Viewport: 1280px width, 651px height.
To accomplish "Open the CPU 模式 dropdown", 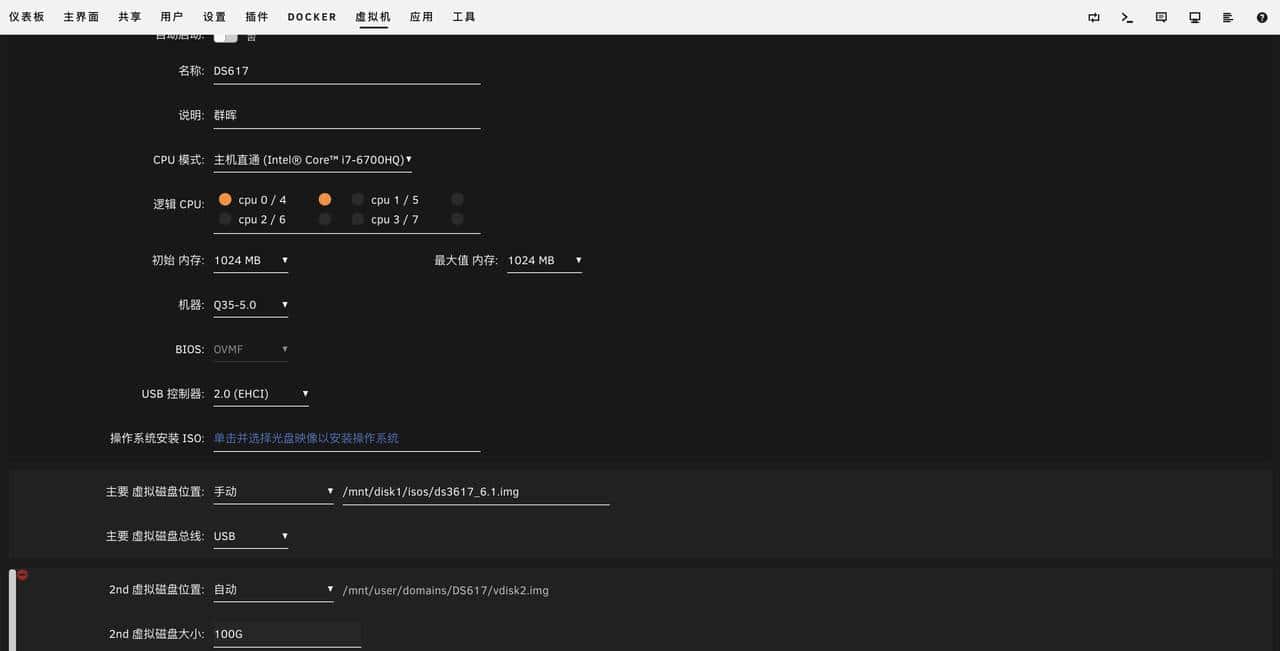I will (312, 159).
